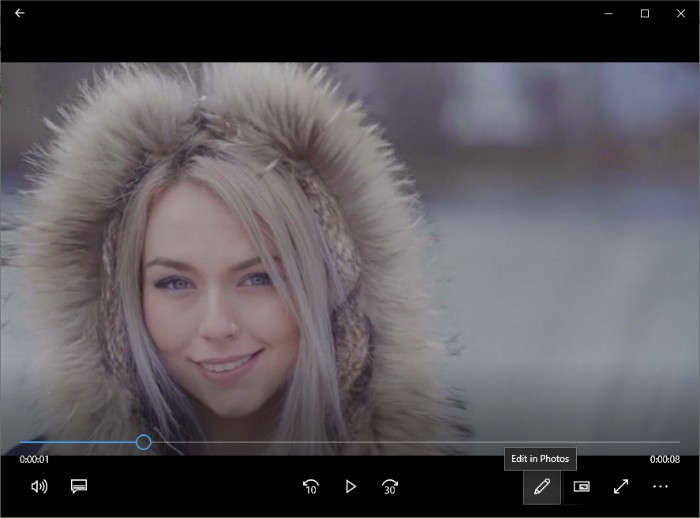
Task: Seek to the middle of the timeline
Action: tap(350, 442)
